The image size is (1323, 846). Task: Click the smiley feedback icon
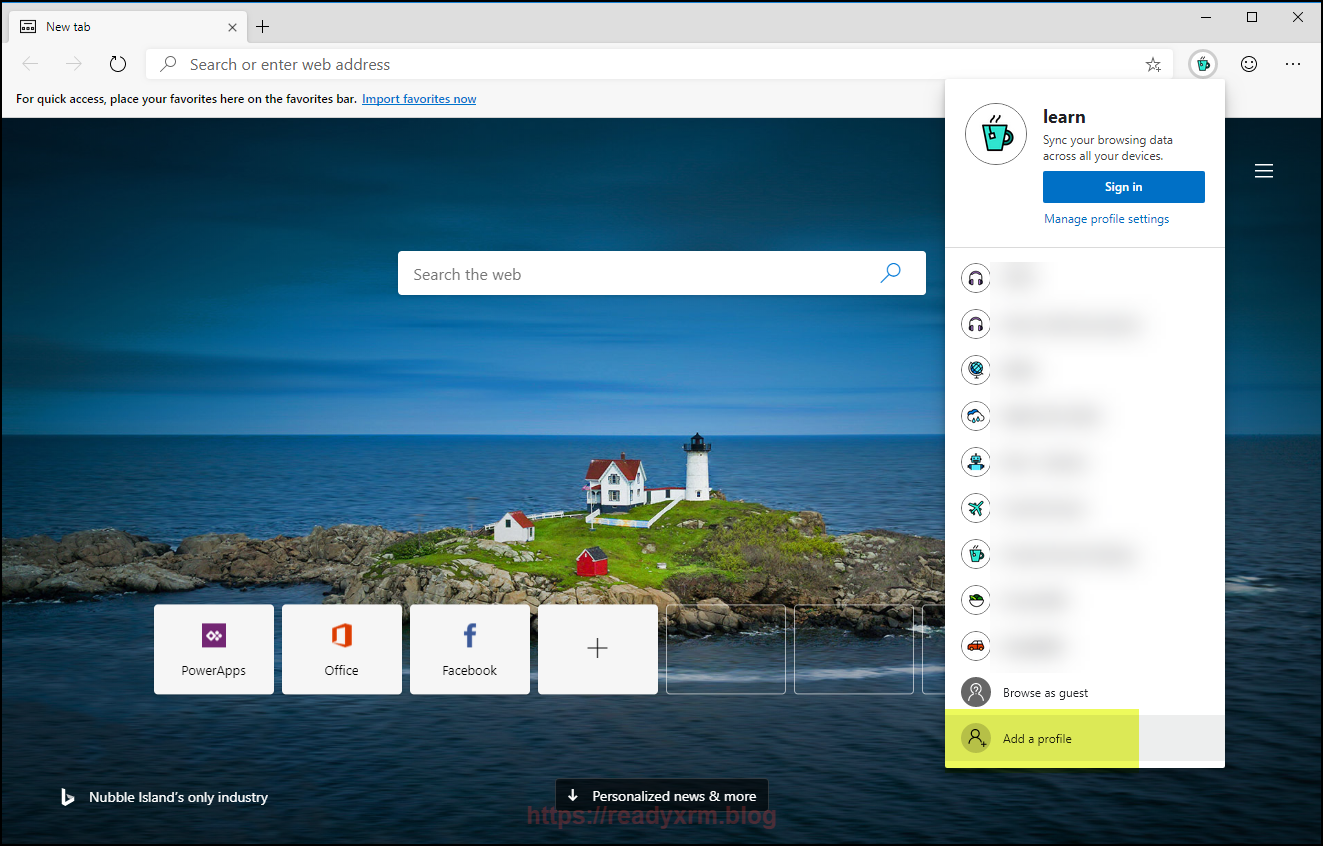[x=1249, y=64]
